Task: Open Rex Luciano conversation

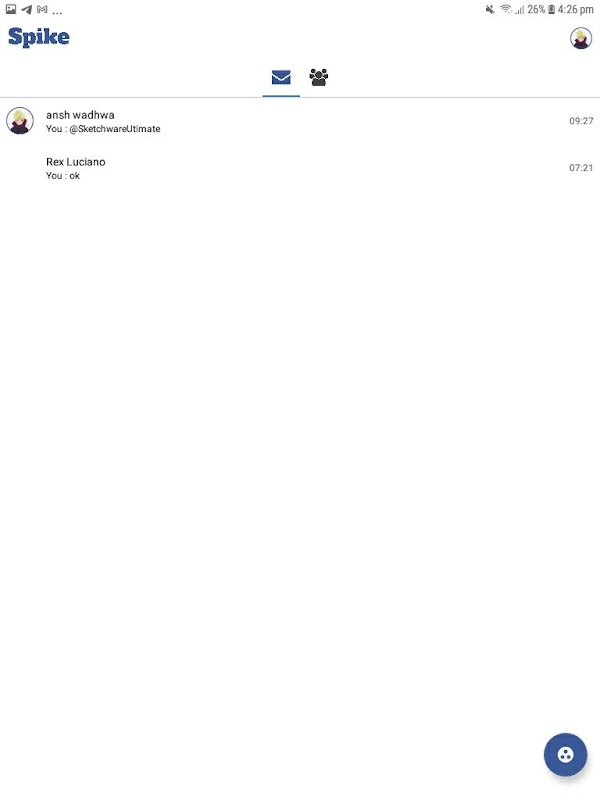Action: coord(300,168)
